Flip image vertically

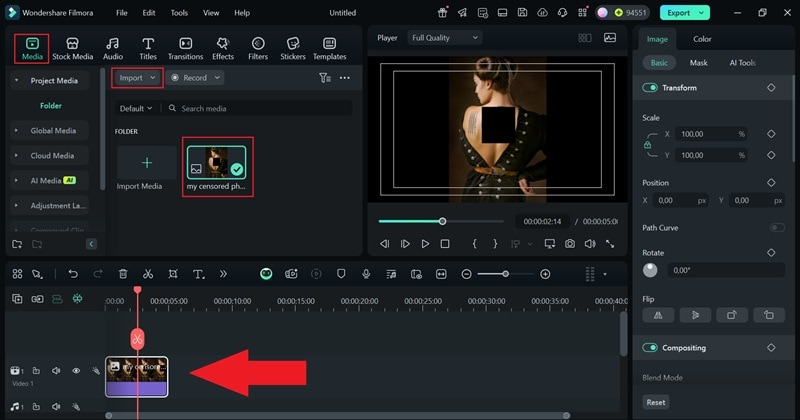pyautogui.click(x=695, y=315)
